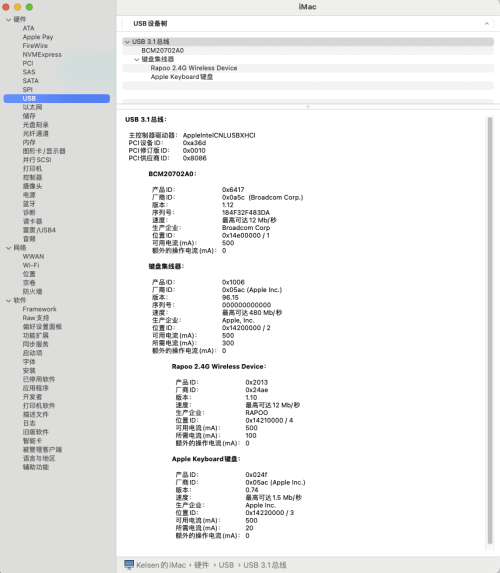
Task: Click the details pane vertical scrollbar
Action: tap(490, 331)
